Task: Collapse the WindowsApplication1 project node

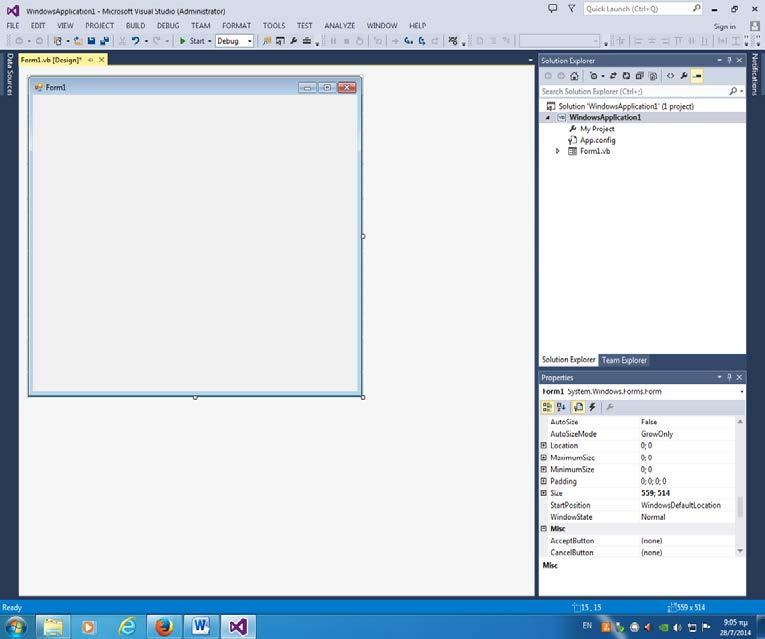Action: 547,118
